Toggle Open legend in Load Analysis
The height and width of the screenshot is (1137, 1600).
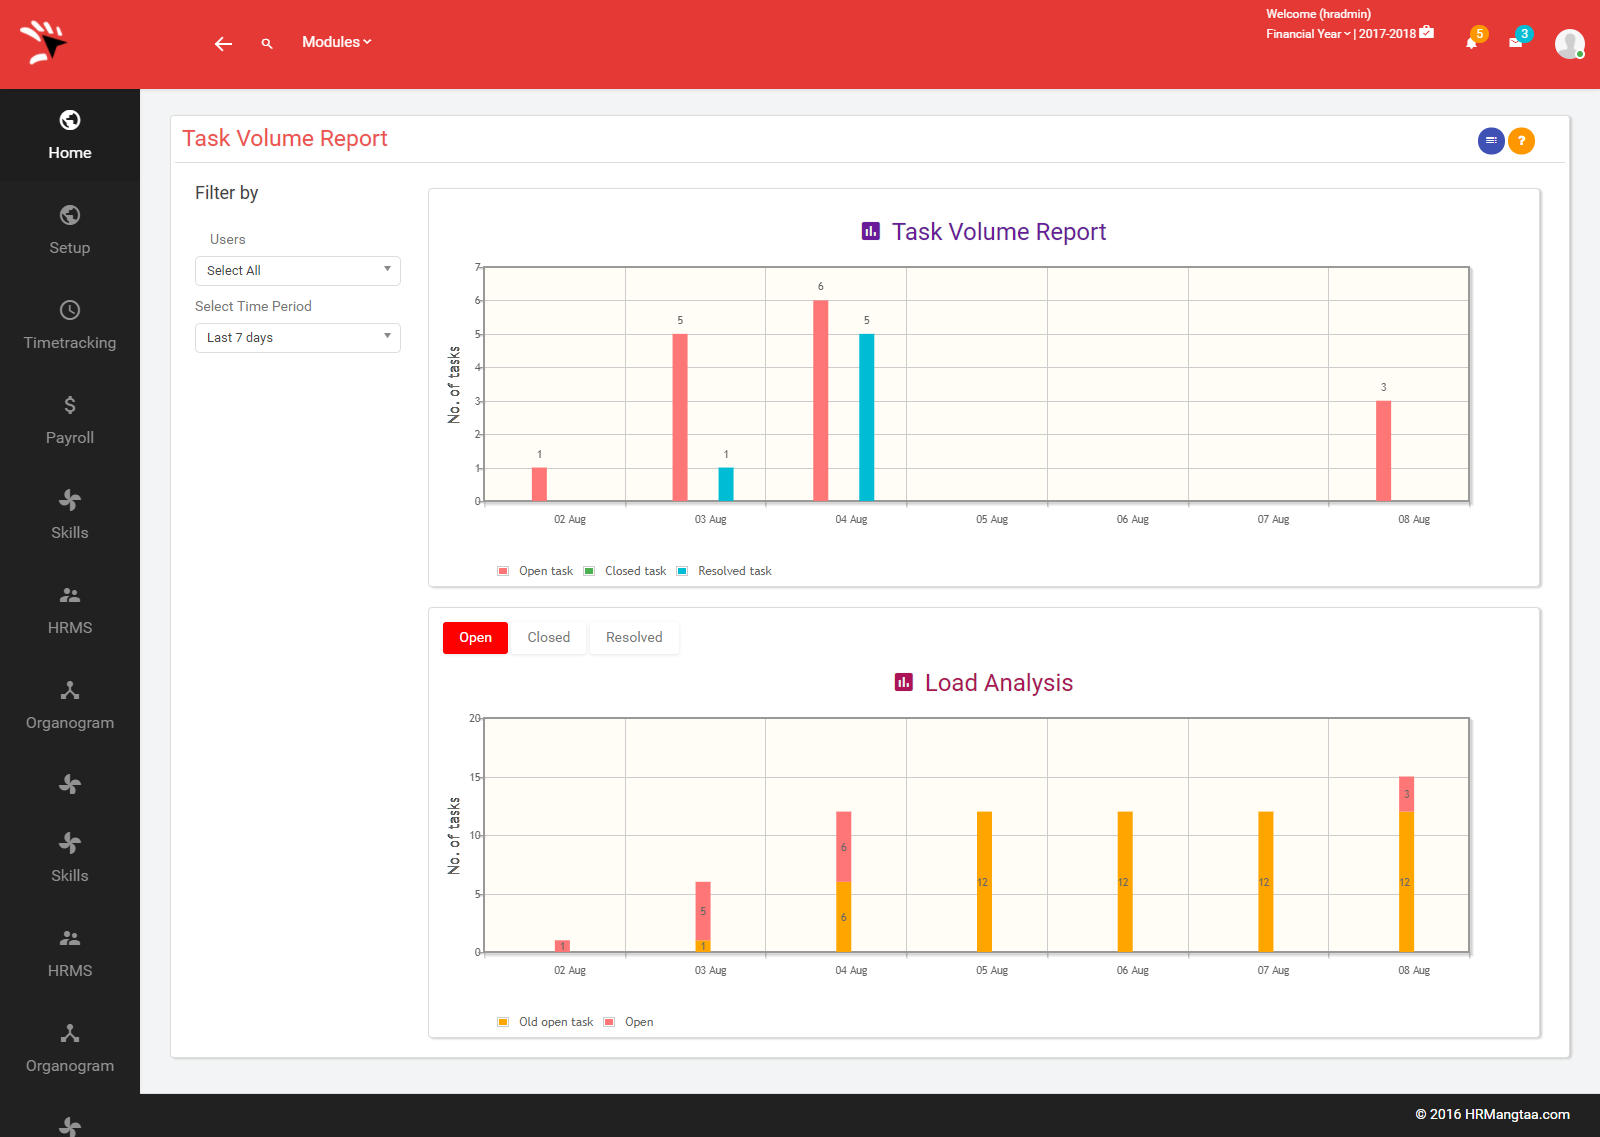[x=628, y=1022]
